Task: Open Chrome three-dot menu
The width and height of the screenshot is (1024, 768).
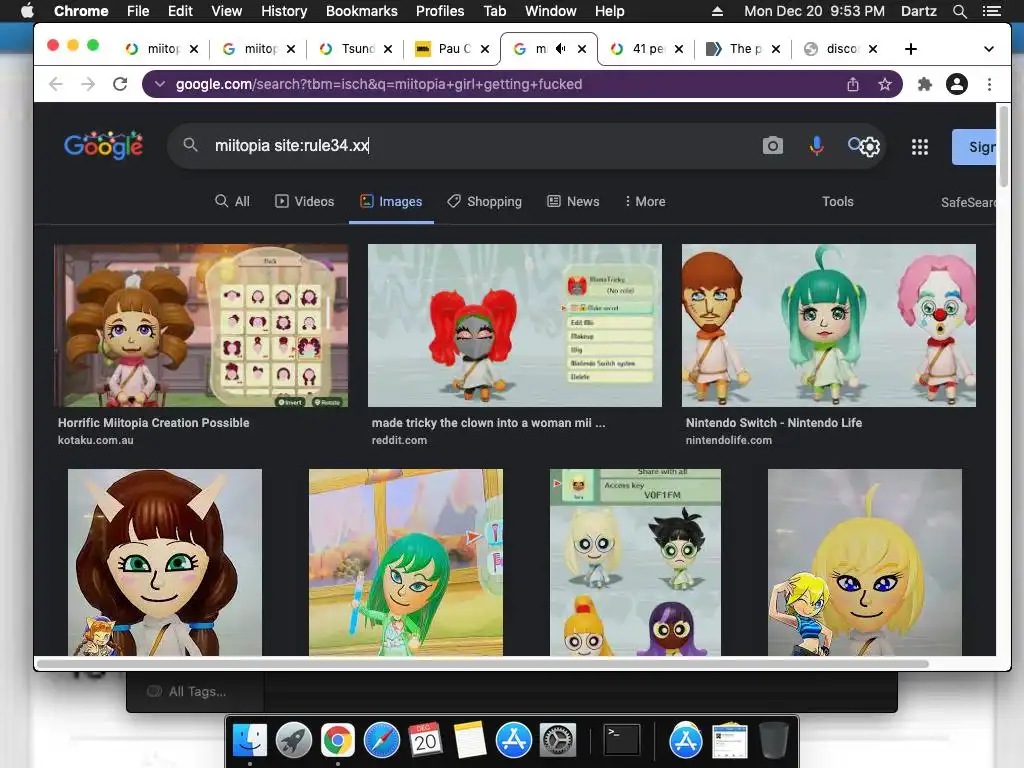Action: 989,84
